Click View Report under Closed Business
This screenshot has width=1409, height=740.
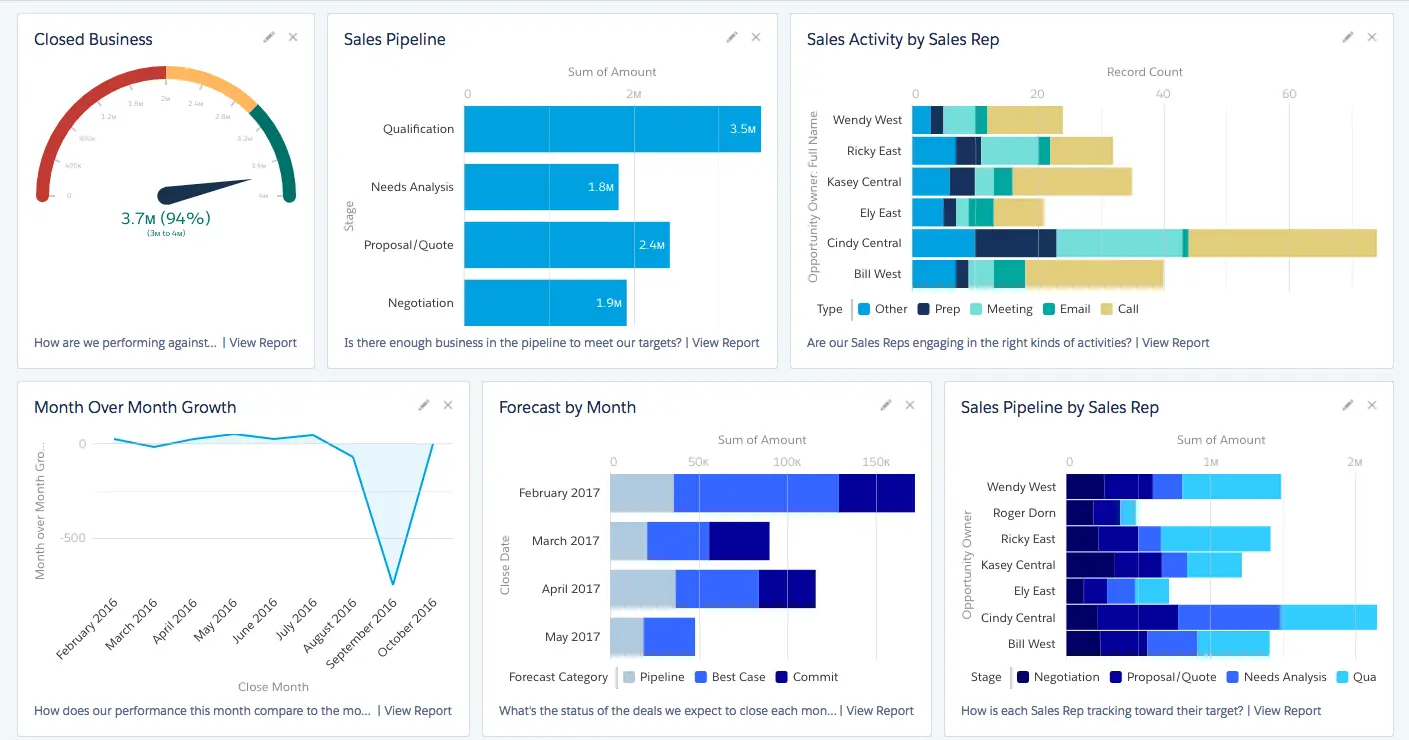pyautogui.click(x=261, y=342)
